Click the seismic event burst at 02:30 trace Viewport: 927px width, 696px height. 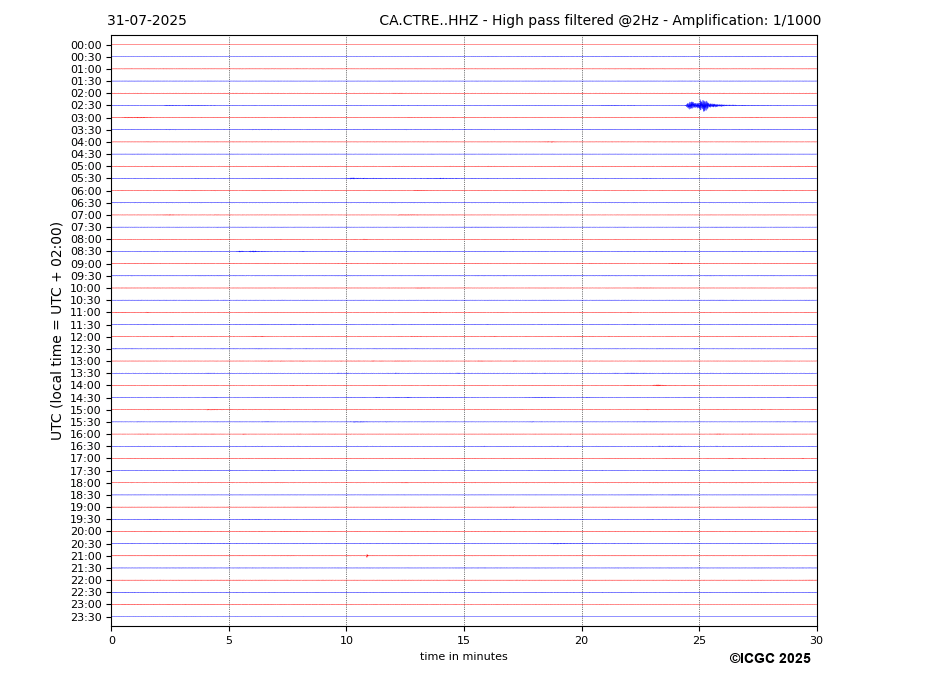click(704, 105)
